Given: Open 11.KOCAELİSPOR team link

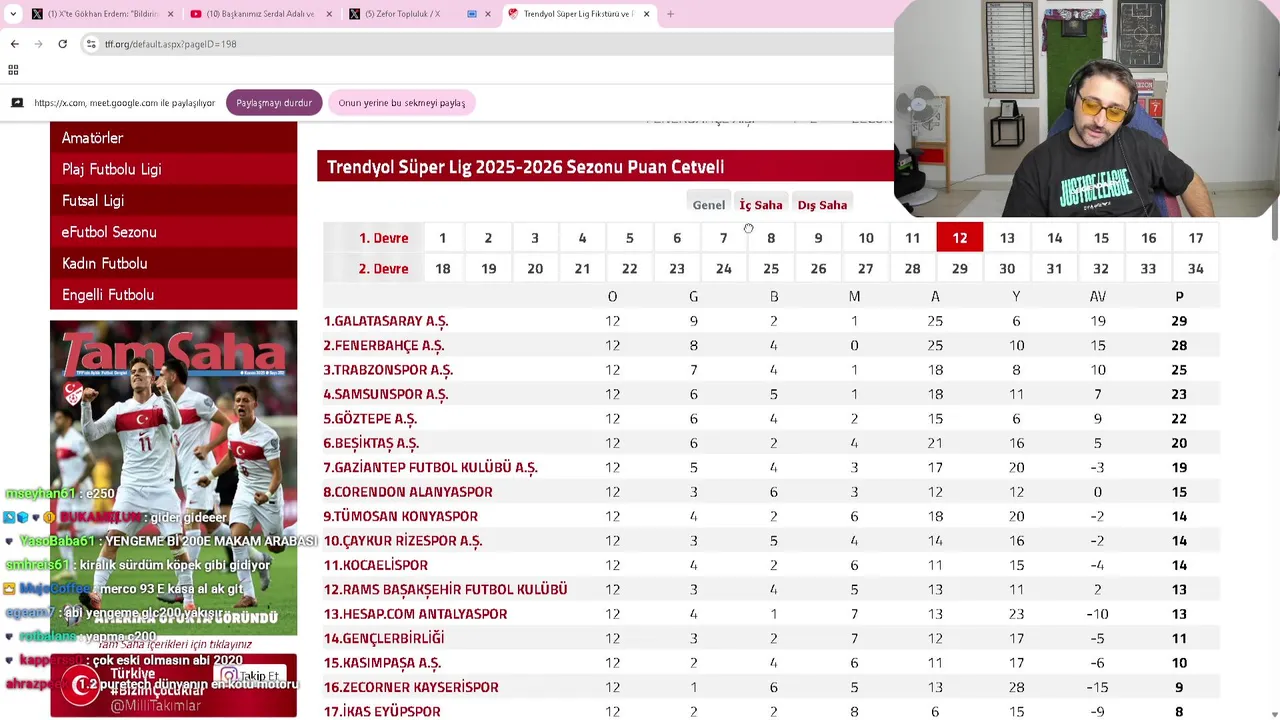Looking at the screenshot, I should click(x=376, y=565).
